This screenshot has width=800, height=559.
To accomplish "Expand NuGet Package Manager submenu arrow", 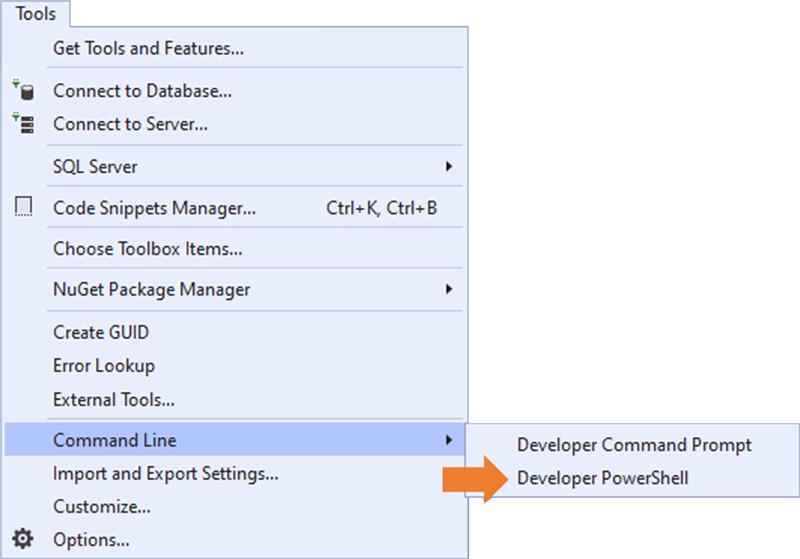I will click(x=449, y=289).
